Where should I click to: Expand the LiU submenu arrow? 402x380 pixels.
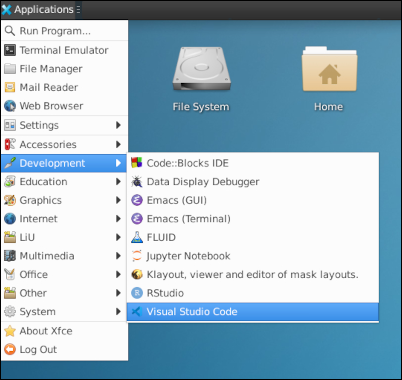(118, 237)
